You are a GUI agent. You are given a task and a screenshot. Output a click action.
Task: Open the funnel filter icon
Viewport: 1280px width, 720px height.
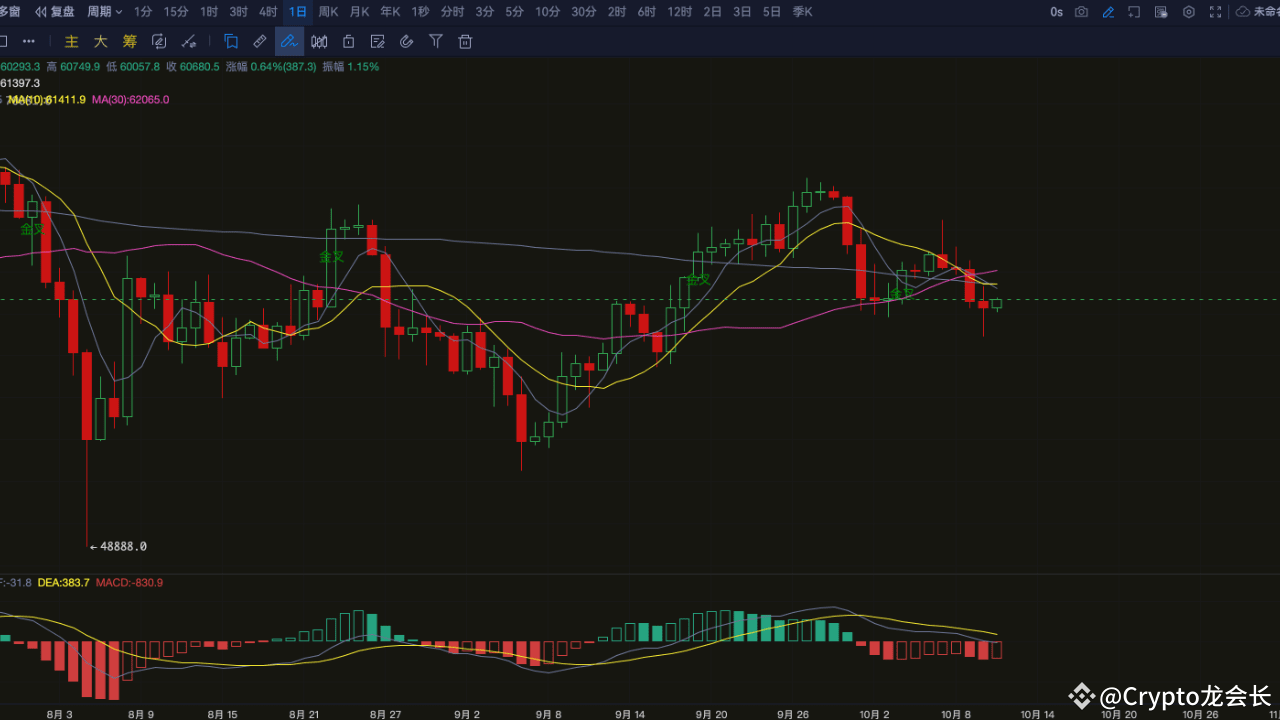(436, 41)
